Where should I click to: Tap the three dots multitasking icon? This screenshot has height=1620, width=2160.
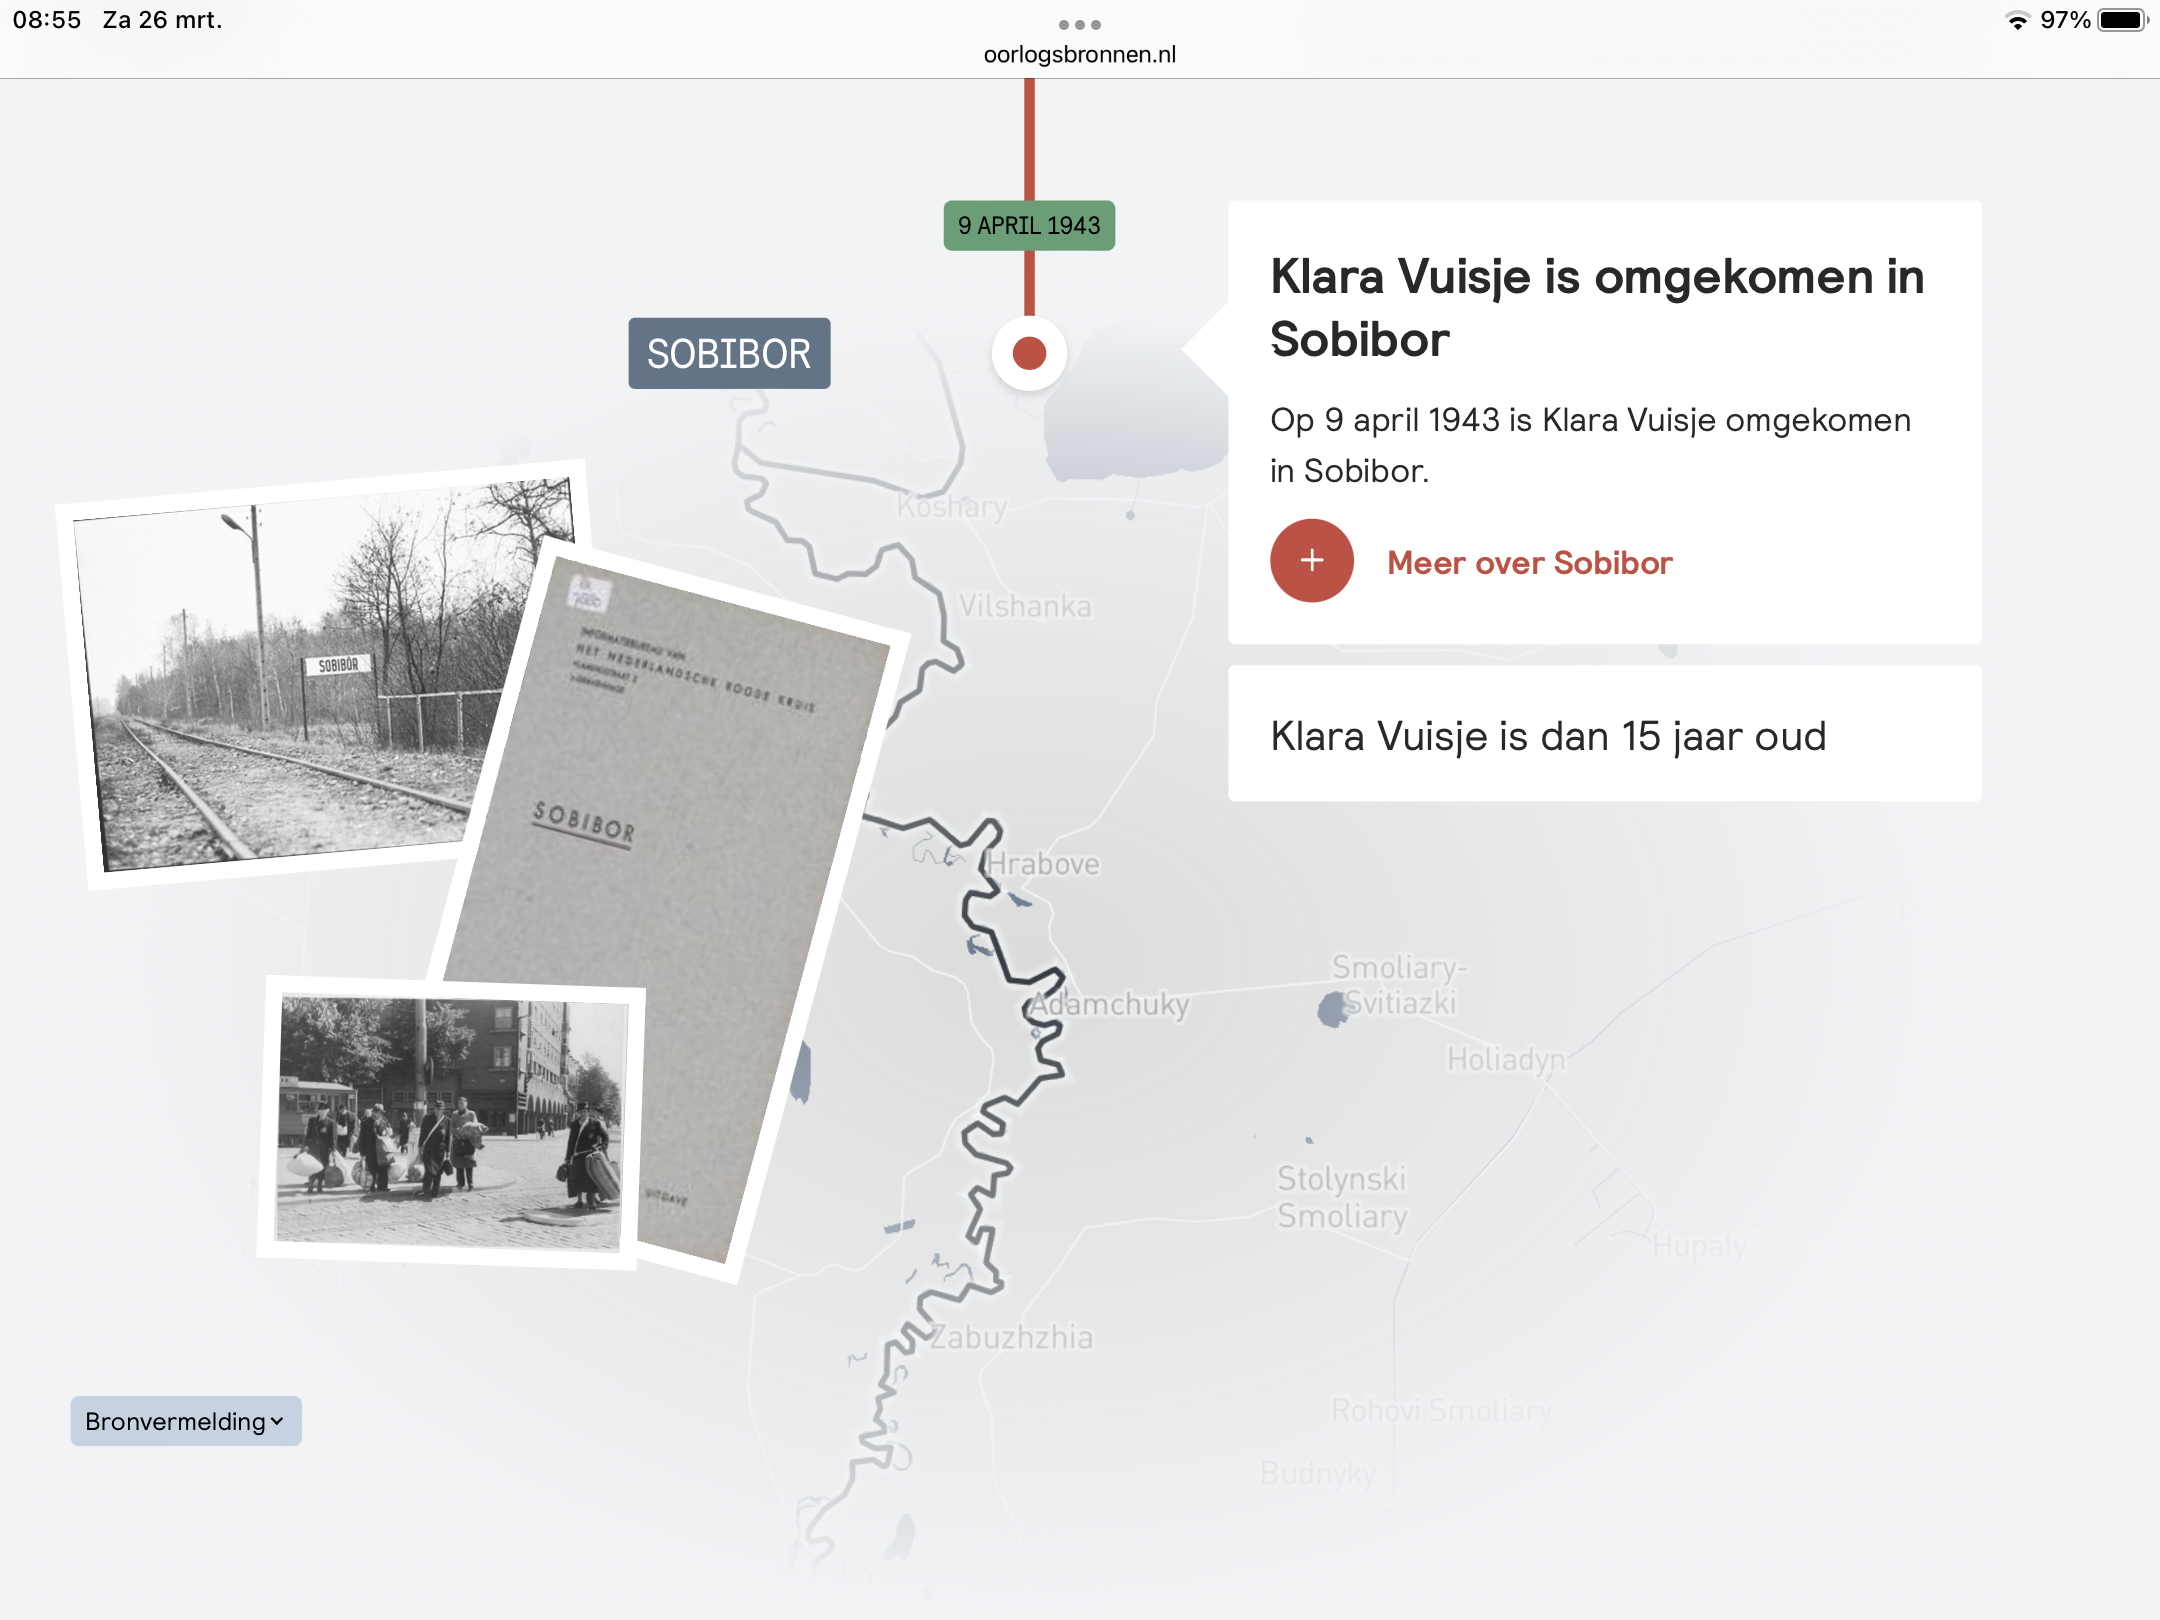click(1080, 24)
